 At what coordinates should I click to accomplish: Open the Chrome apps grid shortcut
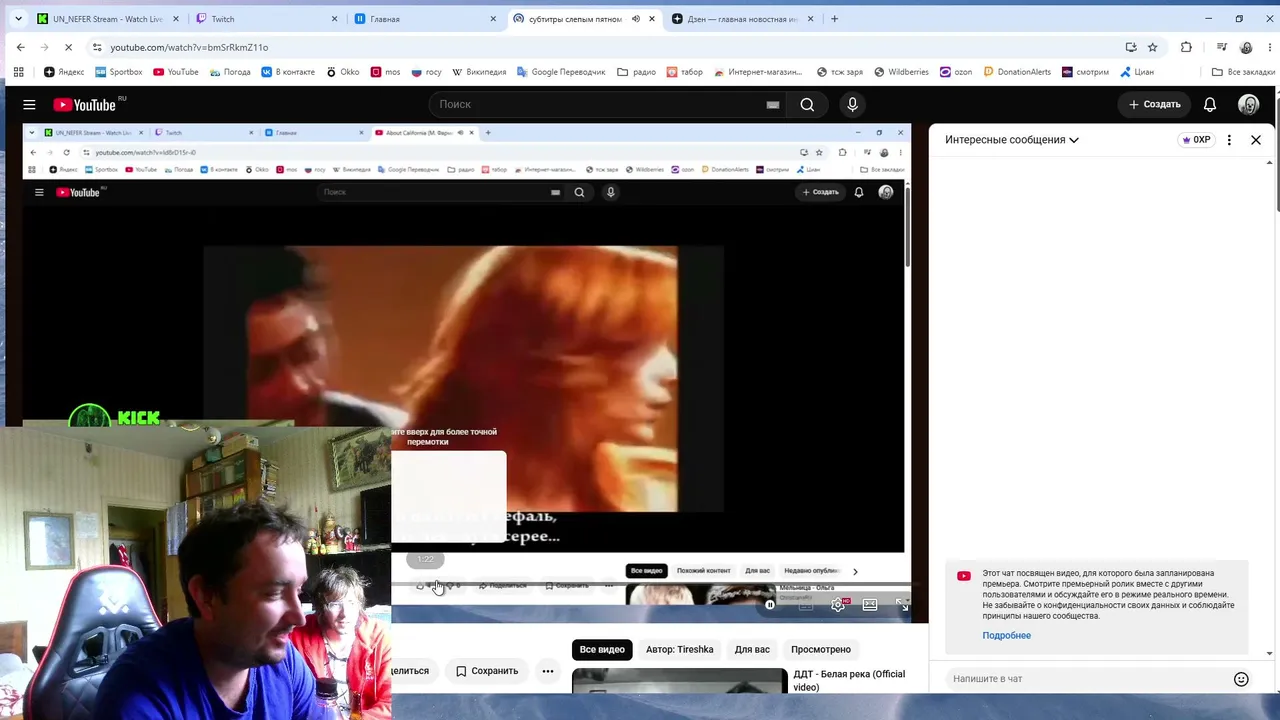click(x=18, y=72)
